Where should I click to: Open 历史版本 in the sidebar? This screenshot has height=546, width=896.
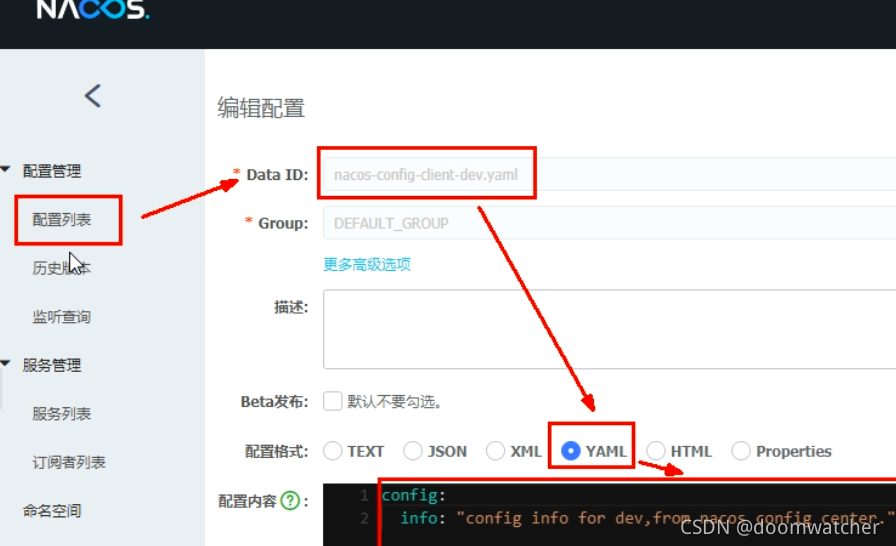(62, 268)
